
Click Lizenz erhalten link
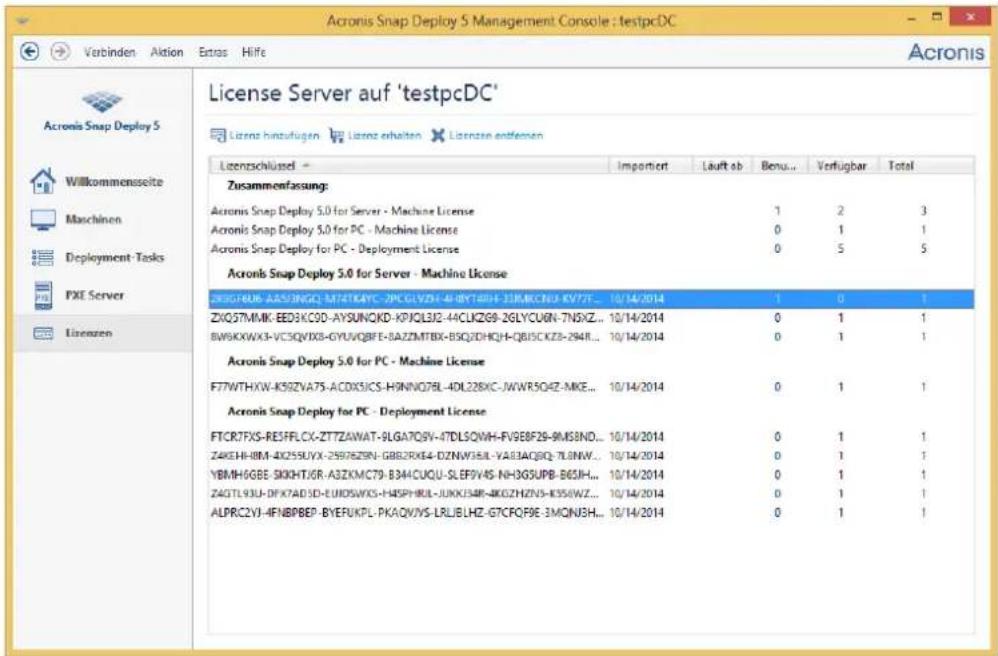[384, 136]
